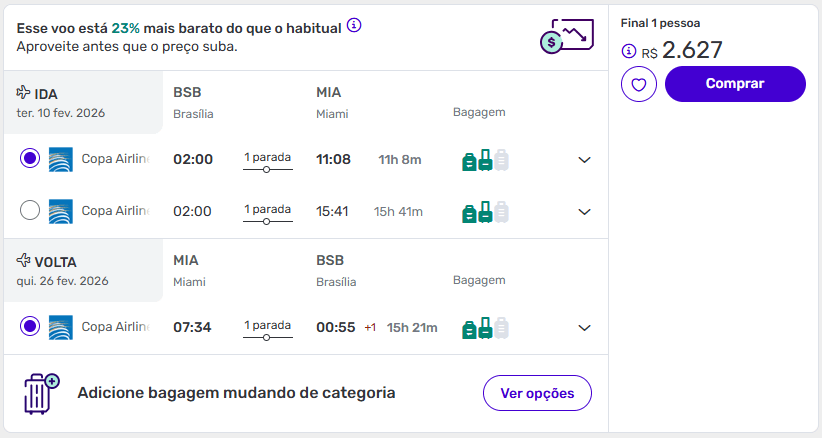Click the price-drop money icon
Screen dimensions: 822x438
(x=561, y=37)
